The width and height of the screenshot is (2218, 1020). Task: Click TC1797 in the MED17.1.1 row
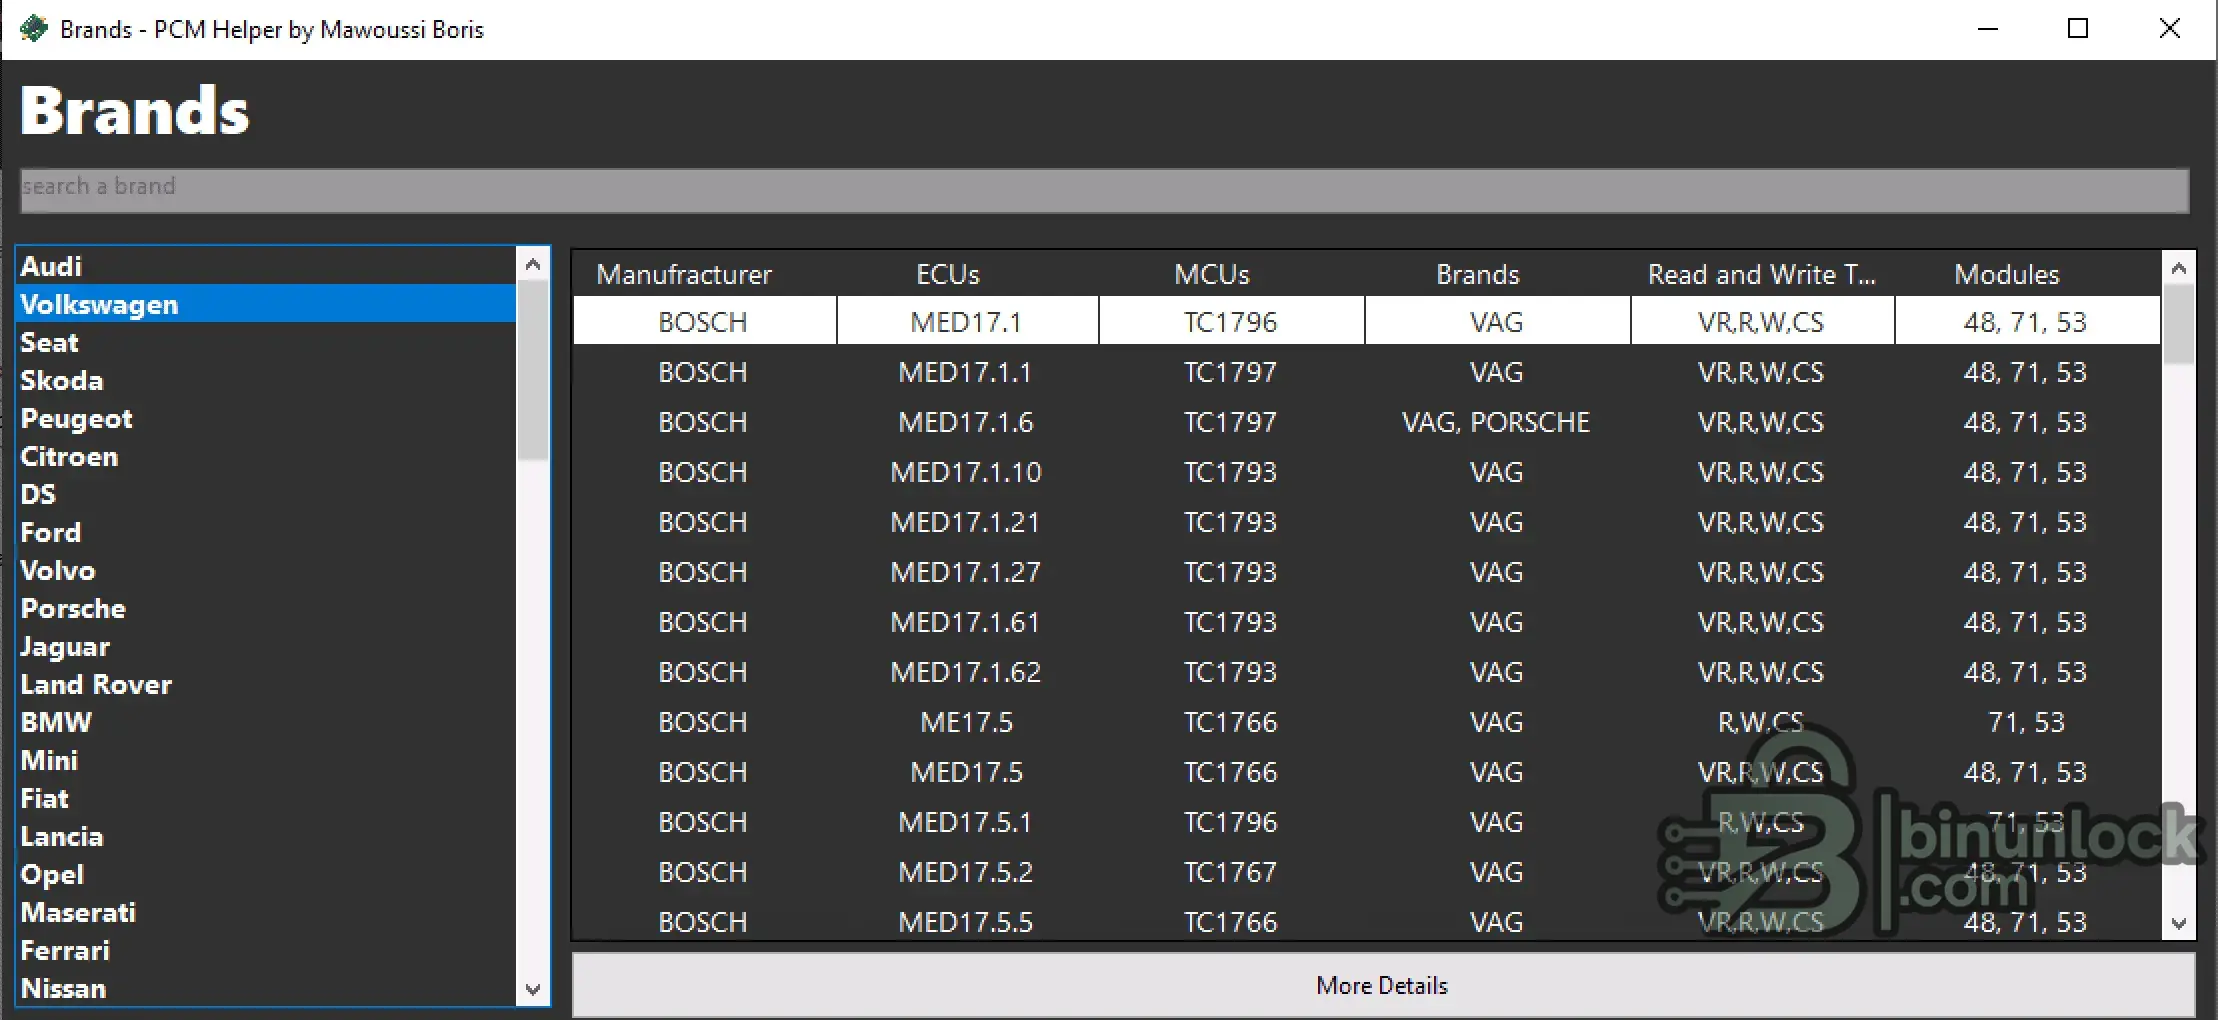1231,372
